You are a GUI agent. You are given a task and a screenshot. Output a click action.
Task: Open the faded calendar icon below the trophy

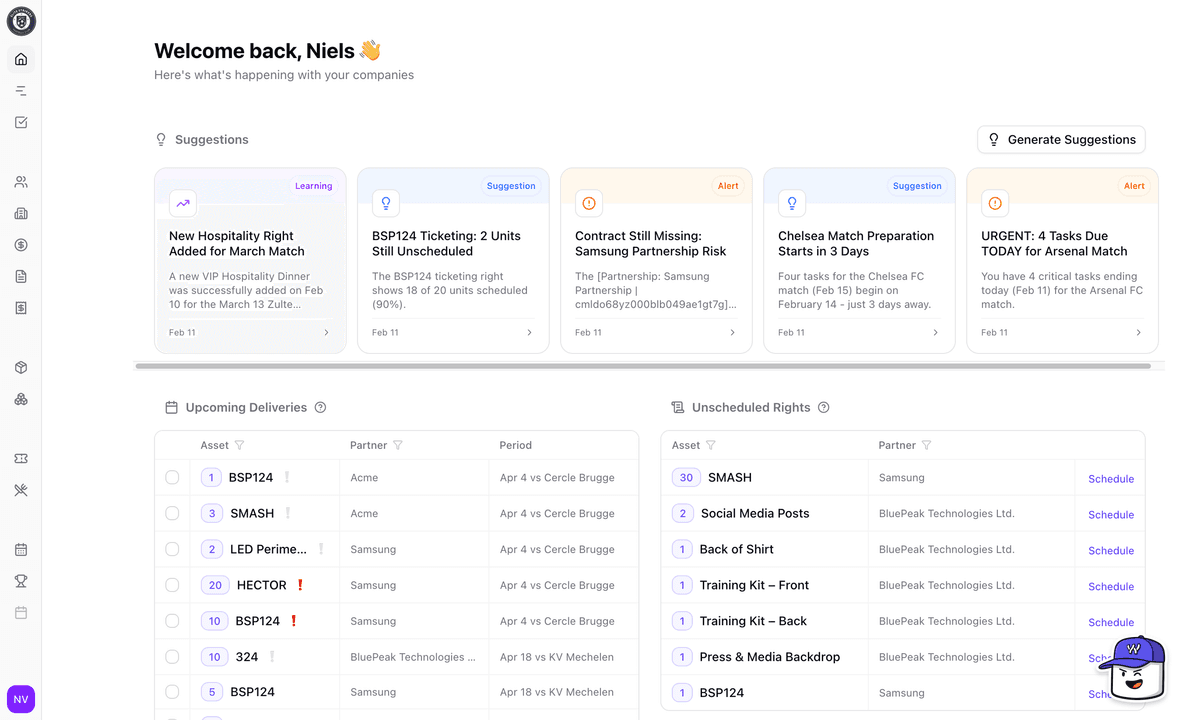pyautogui.click(x=21, y=613)
